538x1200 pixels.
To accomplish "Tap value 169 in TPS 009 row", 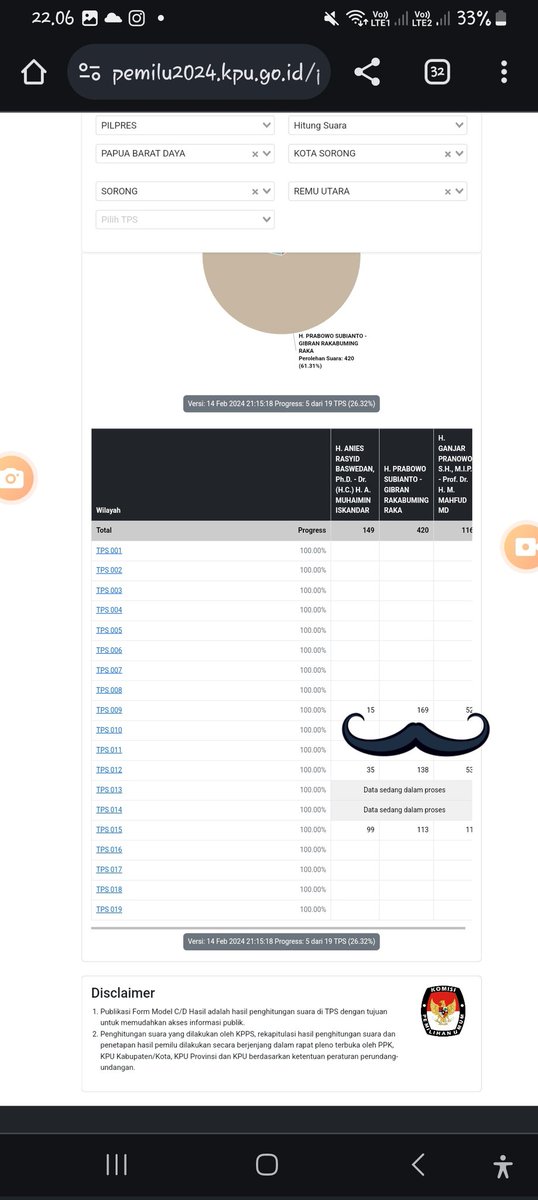I will 422,710.
